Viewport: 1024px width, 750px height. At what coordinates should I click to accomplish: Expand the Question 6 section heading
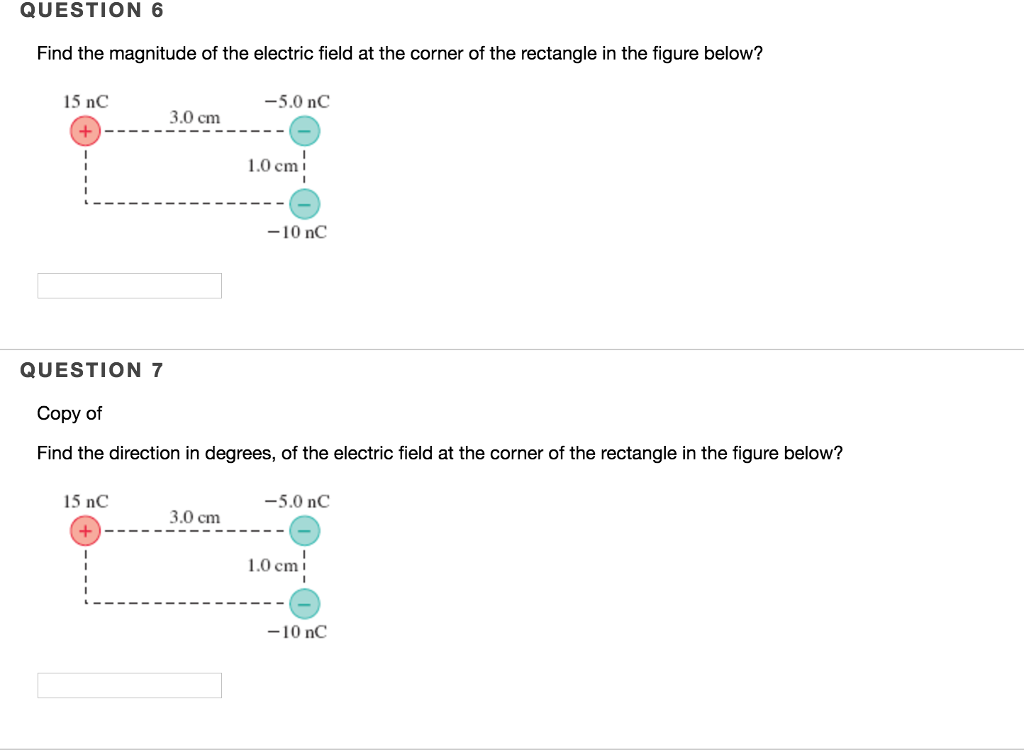(92, 11)
